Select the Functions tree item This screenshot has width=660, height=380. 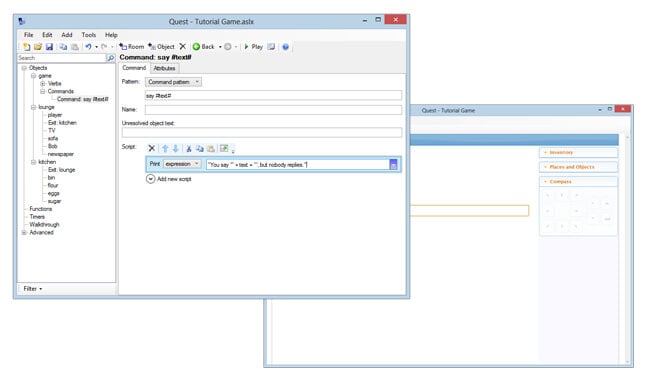[x=41, y=209]
